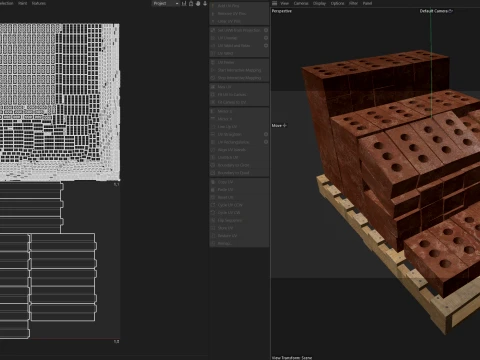Click Fit Canvas to UV icon

(213, 102)
